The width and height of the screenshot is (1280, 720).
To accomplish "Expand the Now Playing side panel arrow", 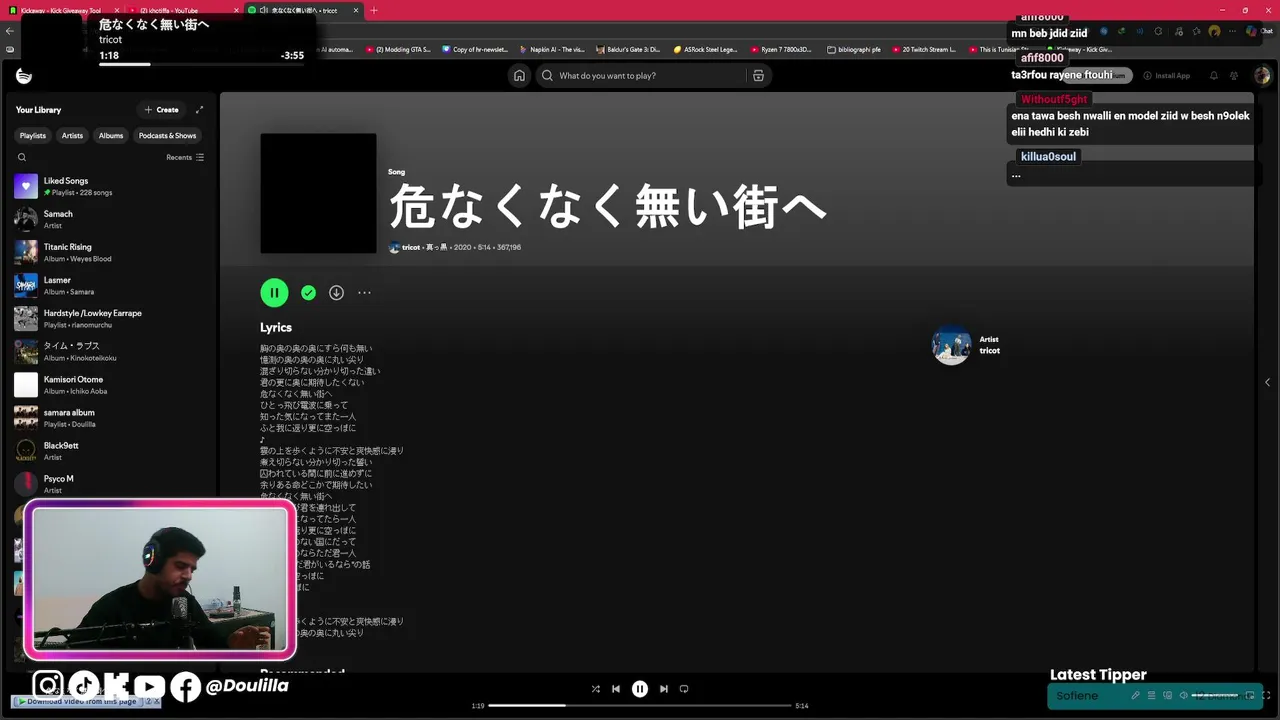I will [1268, 382].
